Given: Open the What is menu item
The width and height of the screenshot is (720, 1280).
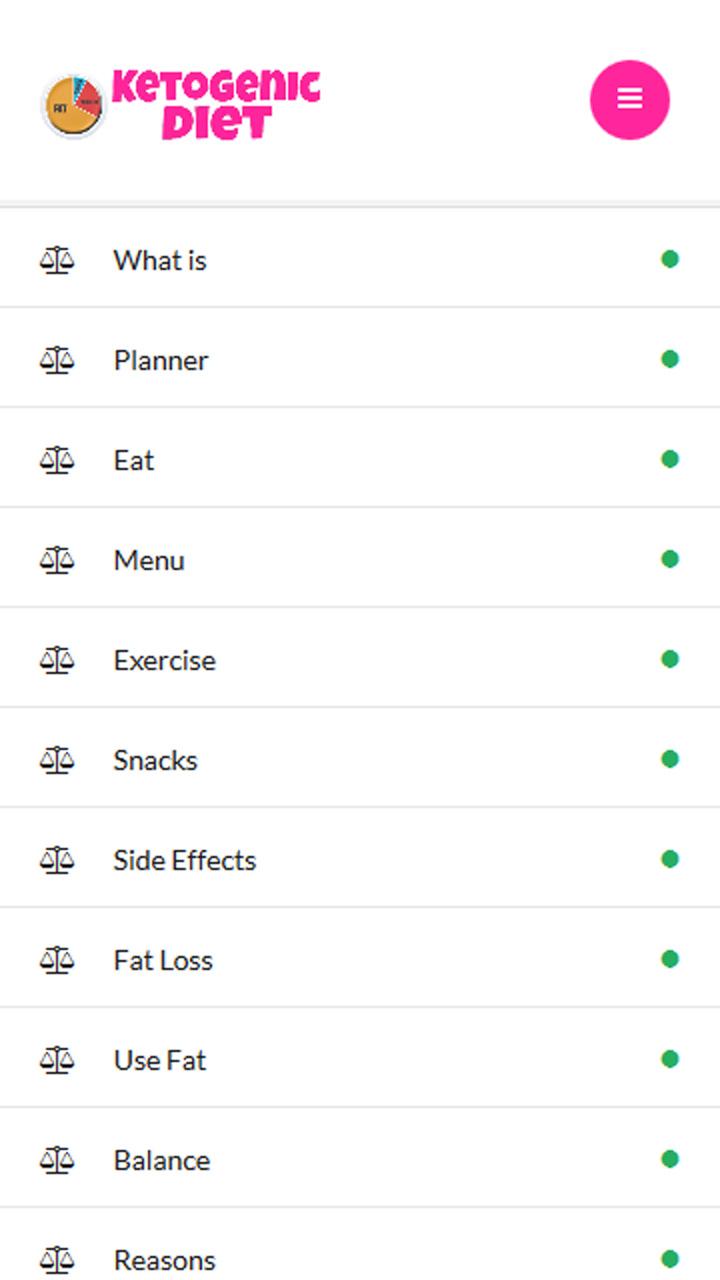Looking at the screenshot, I should click(x=360, y=260).
